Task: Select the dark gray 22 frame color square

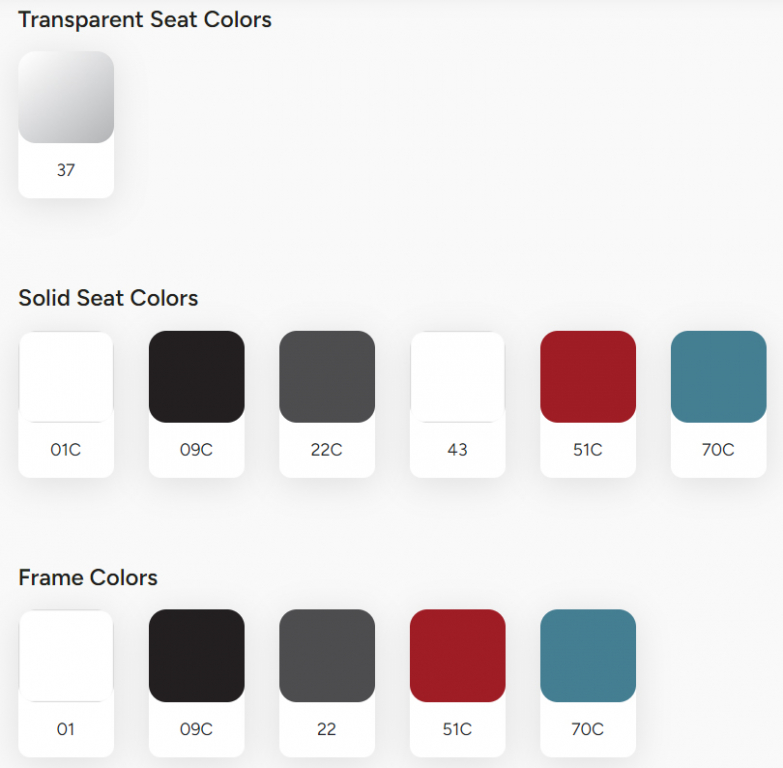Action: tap(327, 655)
